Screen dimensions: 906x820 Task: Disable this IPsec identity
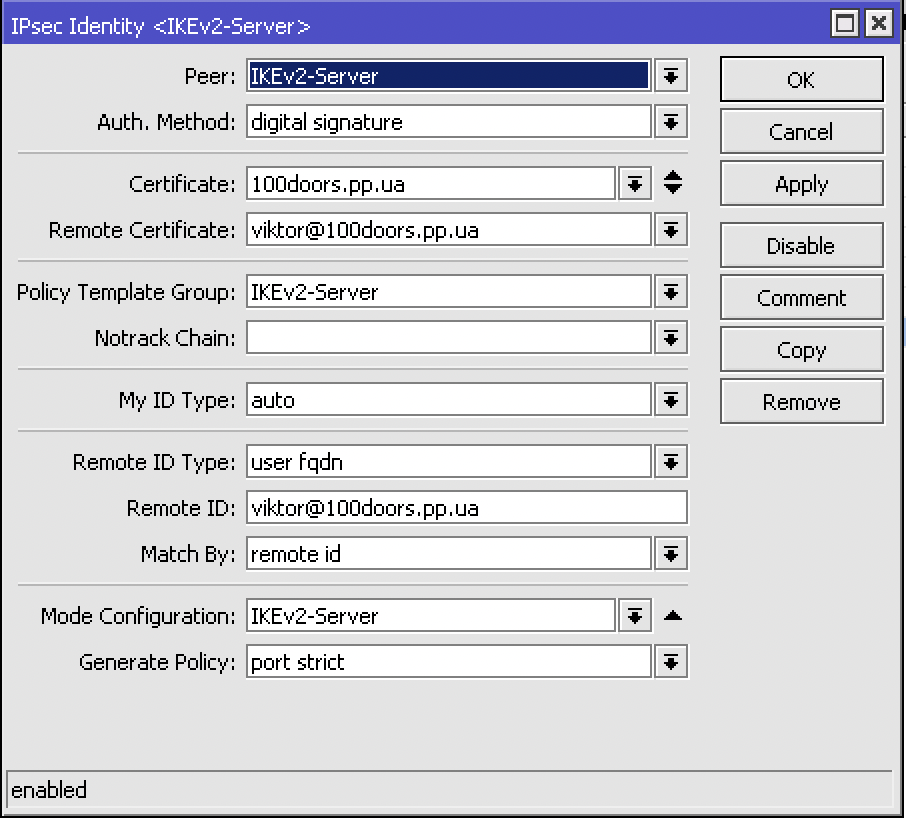tap(801, 245)
